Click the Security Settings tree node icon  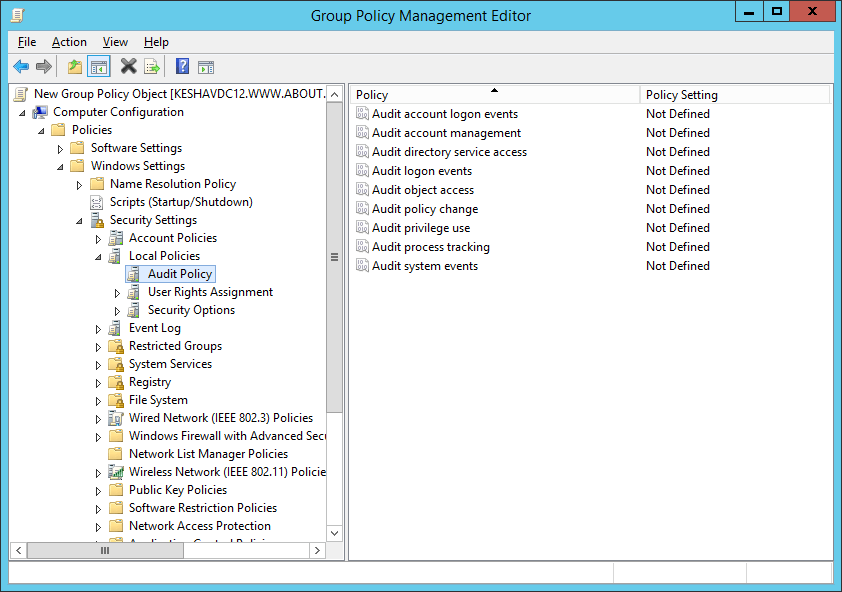(x=97, y=220)
